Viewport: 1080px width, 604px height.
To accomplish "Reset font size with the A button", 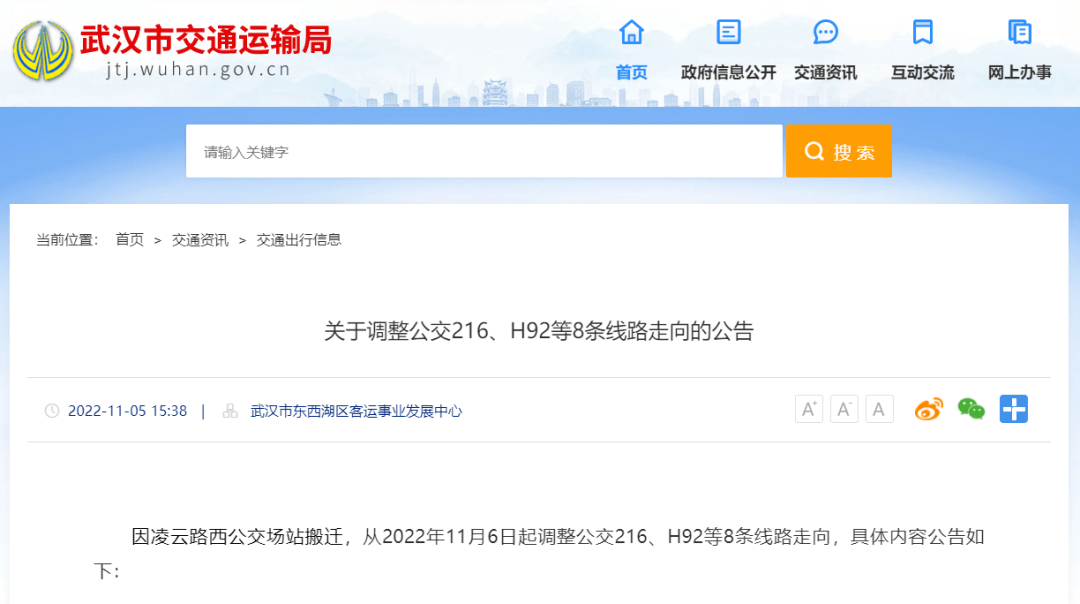I will tap(878, 409).
